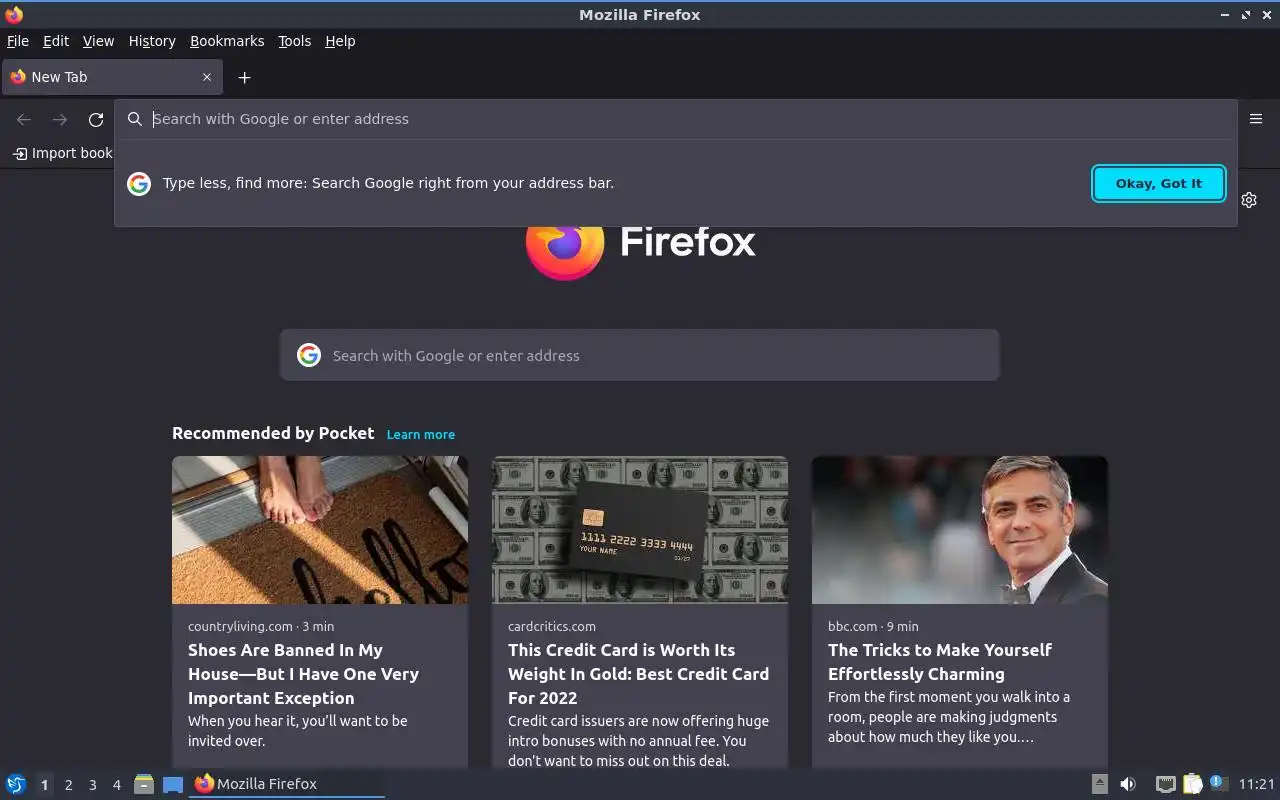Open a new tab with plus icon
The height and width of the screenshot is (800, 1280).
pyautogui.click(x=244, y=77)
